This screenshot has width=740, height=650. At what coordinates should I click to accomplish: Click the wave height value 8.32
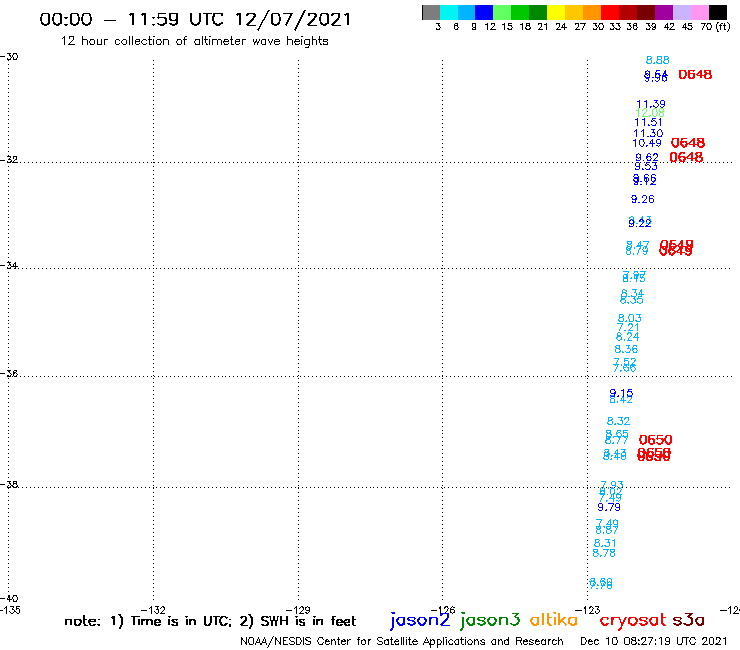click(x=618, y=421)
